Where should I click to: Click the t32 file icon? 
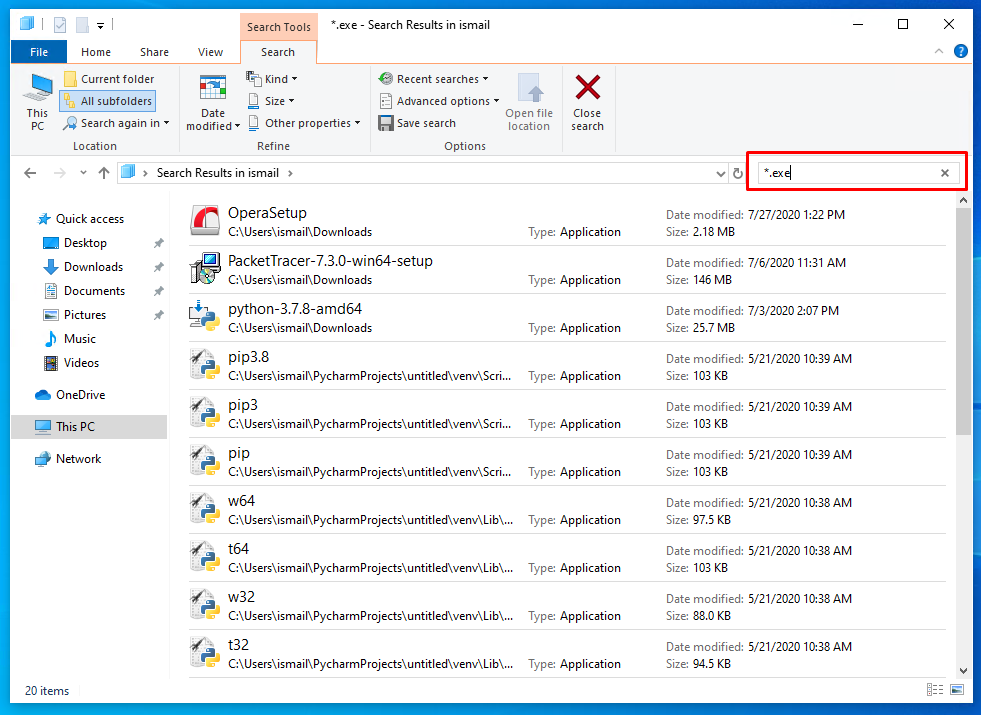(x=205, y=653)
